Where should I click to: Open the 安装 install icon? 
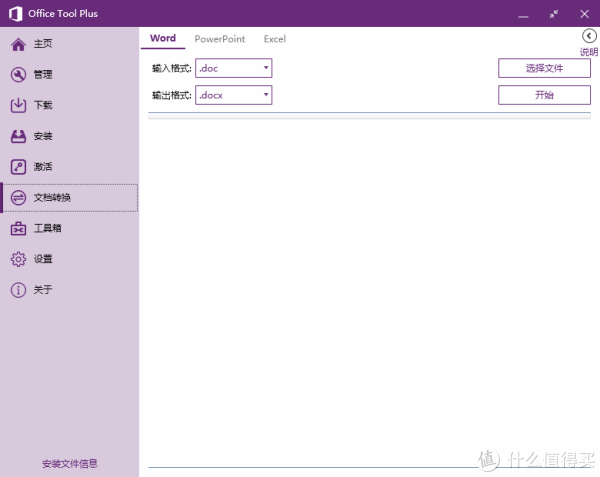tap(18, 136)
